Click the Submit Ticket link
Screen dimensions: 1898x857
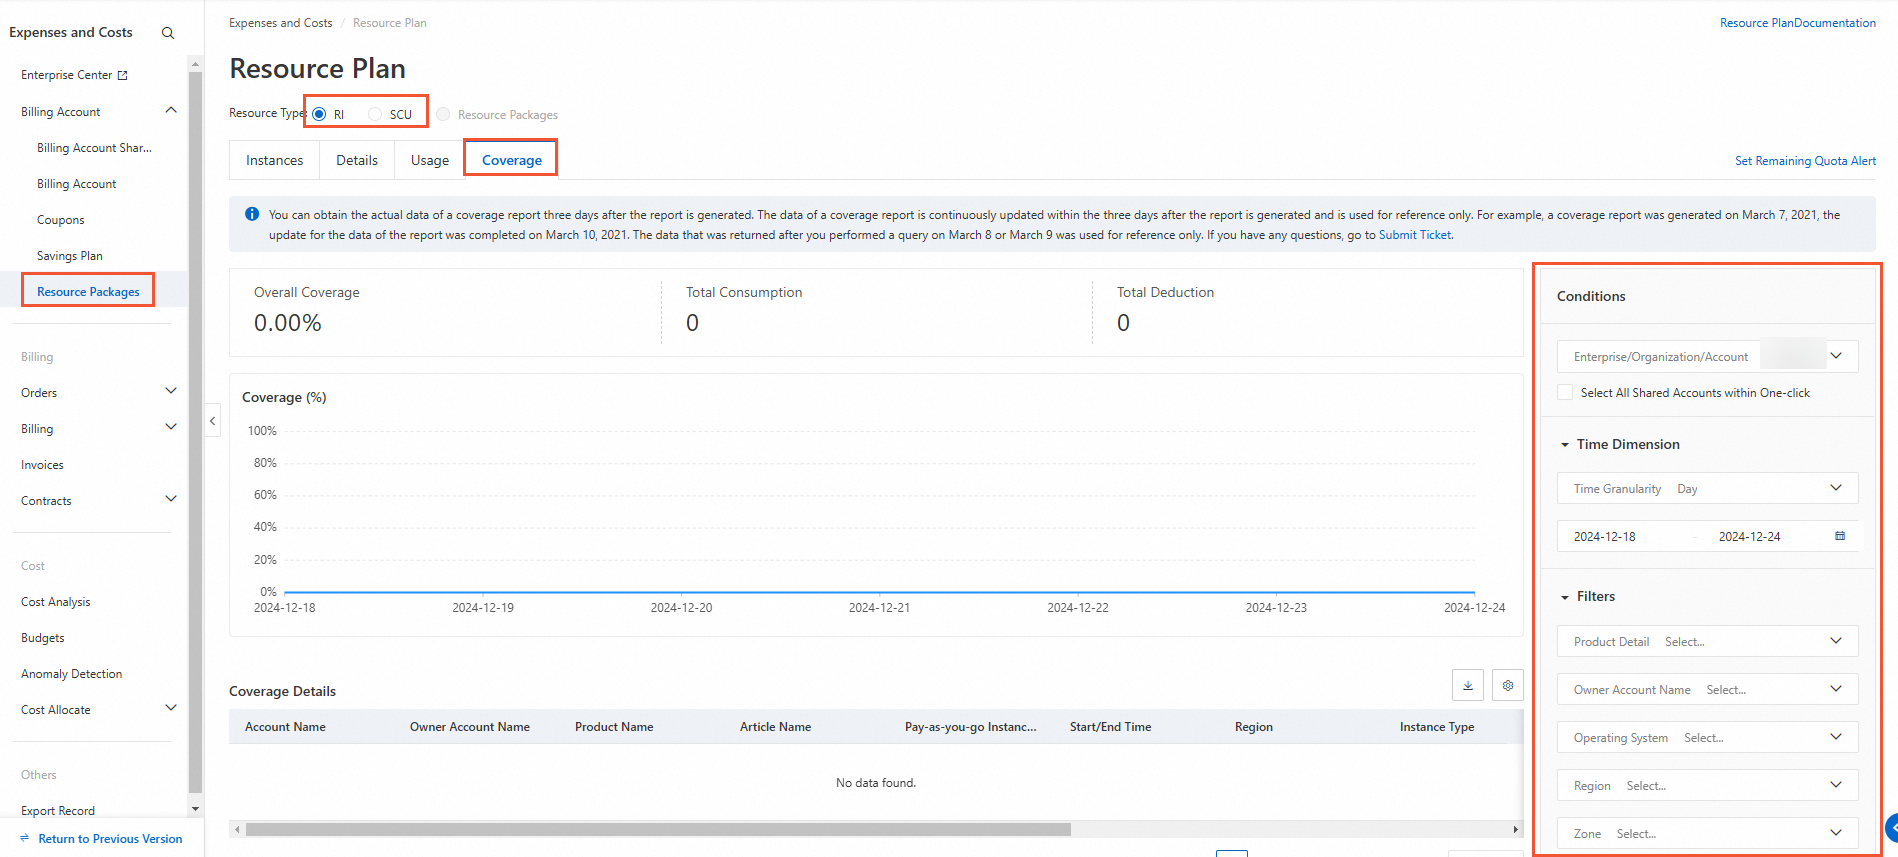point(1415,235)
